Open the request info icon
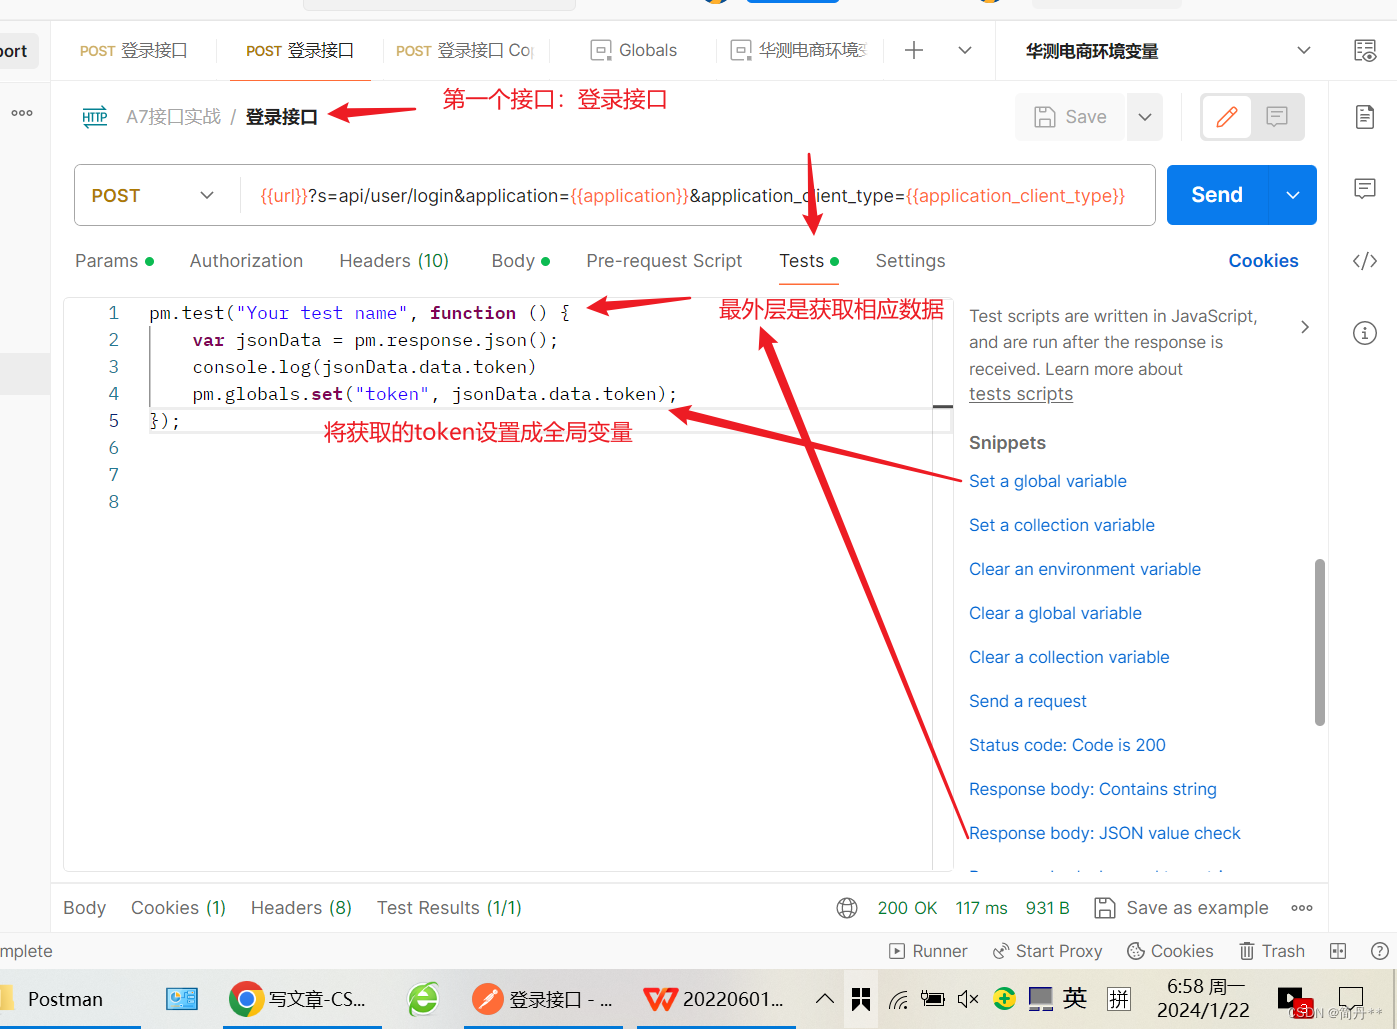1397x1029 pixels. [x=1365, y=333]
